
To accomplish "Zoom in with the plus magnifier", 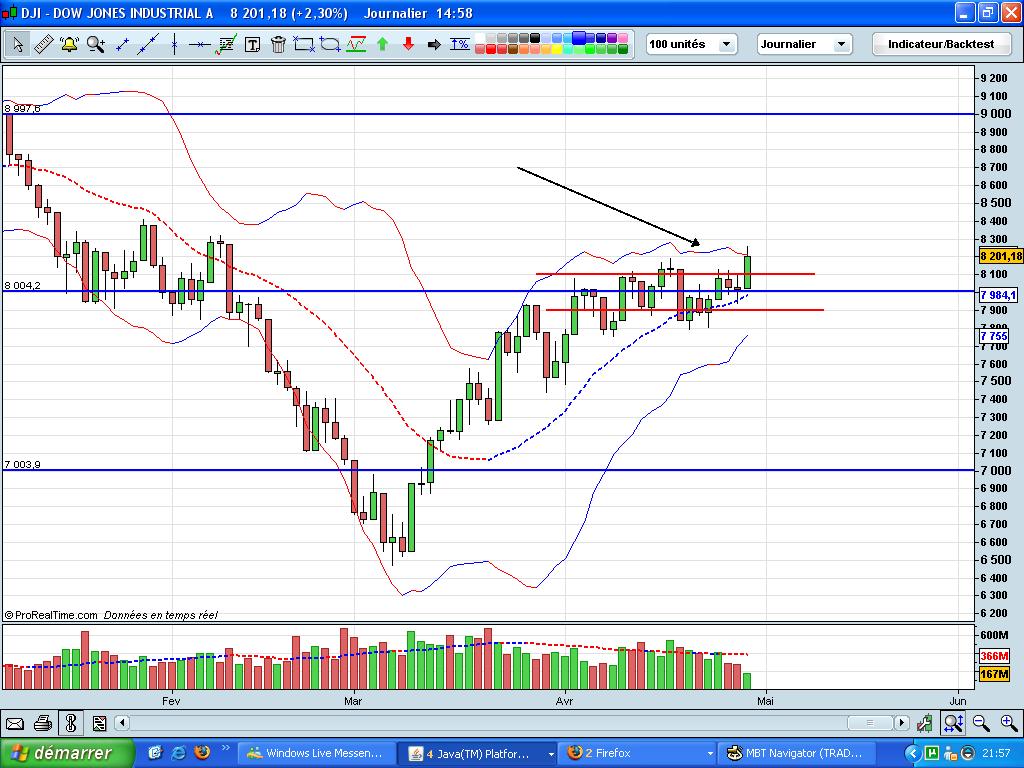I will 1009,723.
